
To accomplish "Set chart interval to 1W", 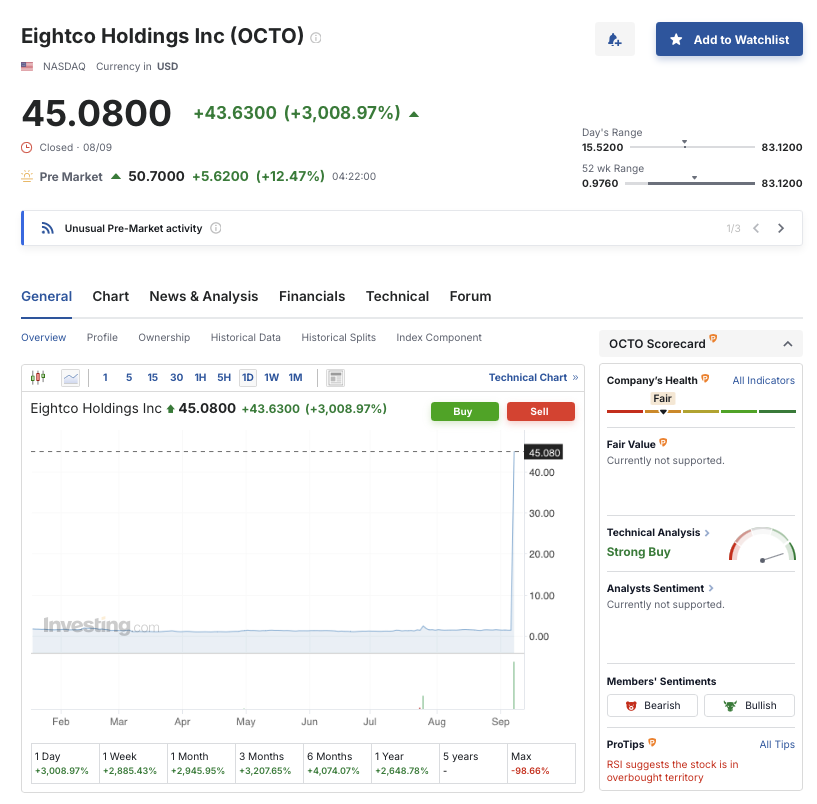I will coord(271,377).
